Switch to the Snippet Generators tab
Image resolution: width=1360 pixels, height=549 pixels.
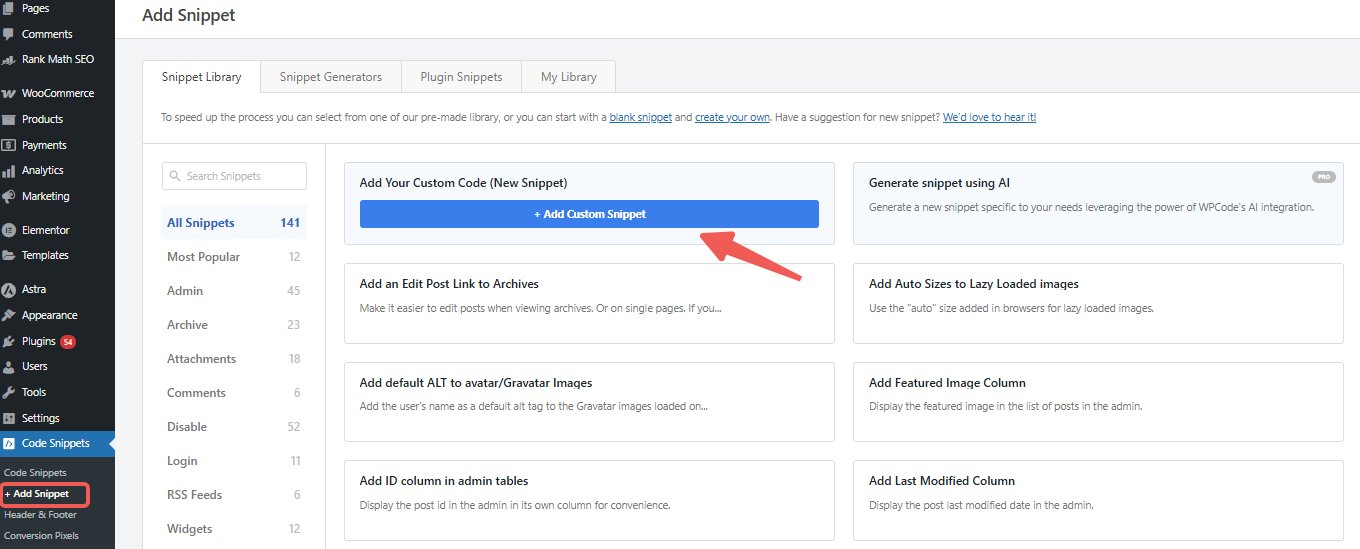(x=330, y=77)
